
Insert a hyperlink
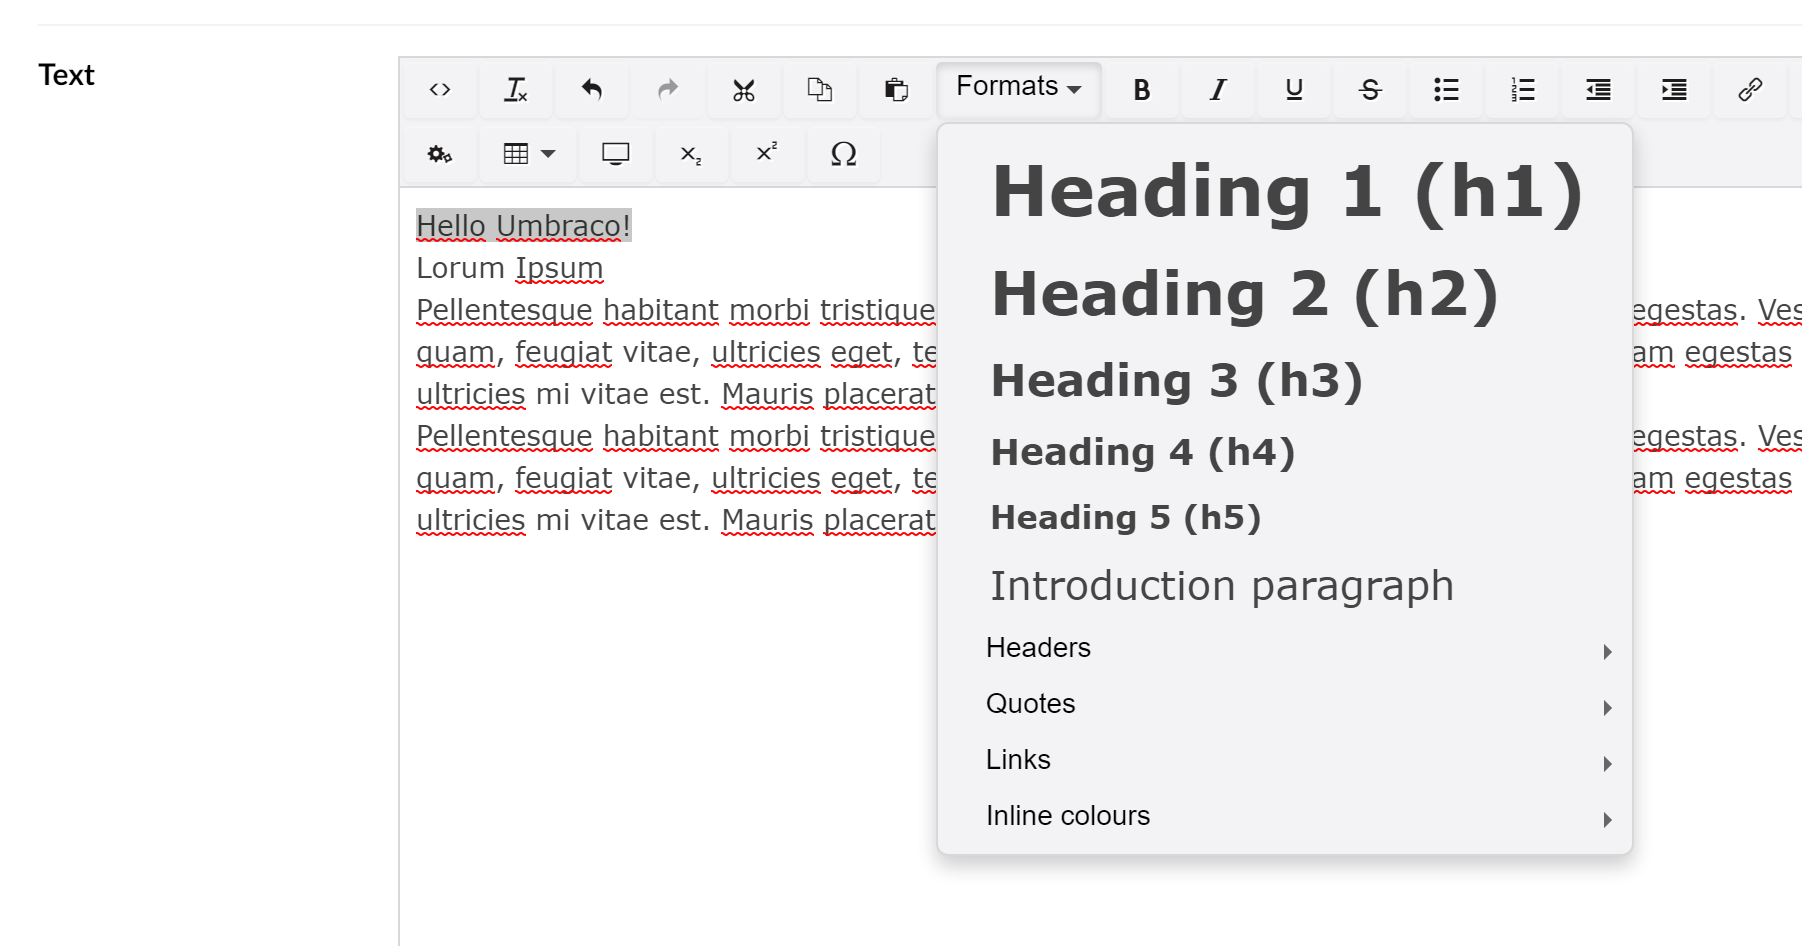pyautogui.click(x=1750, y=90)
